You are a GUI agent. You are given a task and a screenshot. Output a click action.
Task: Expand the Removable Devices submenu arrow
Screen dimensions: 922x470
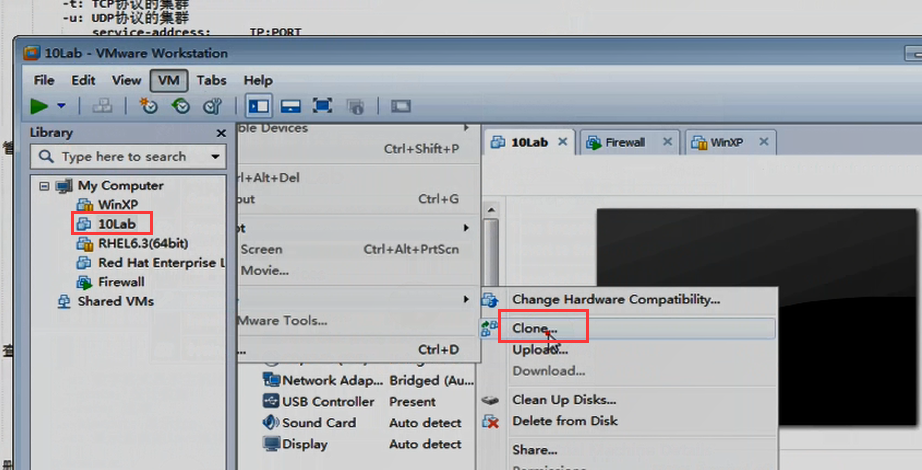click(466, 128)
